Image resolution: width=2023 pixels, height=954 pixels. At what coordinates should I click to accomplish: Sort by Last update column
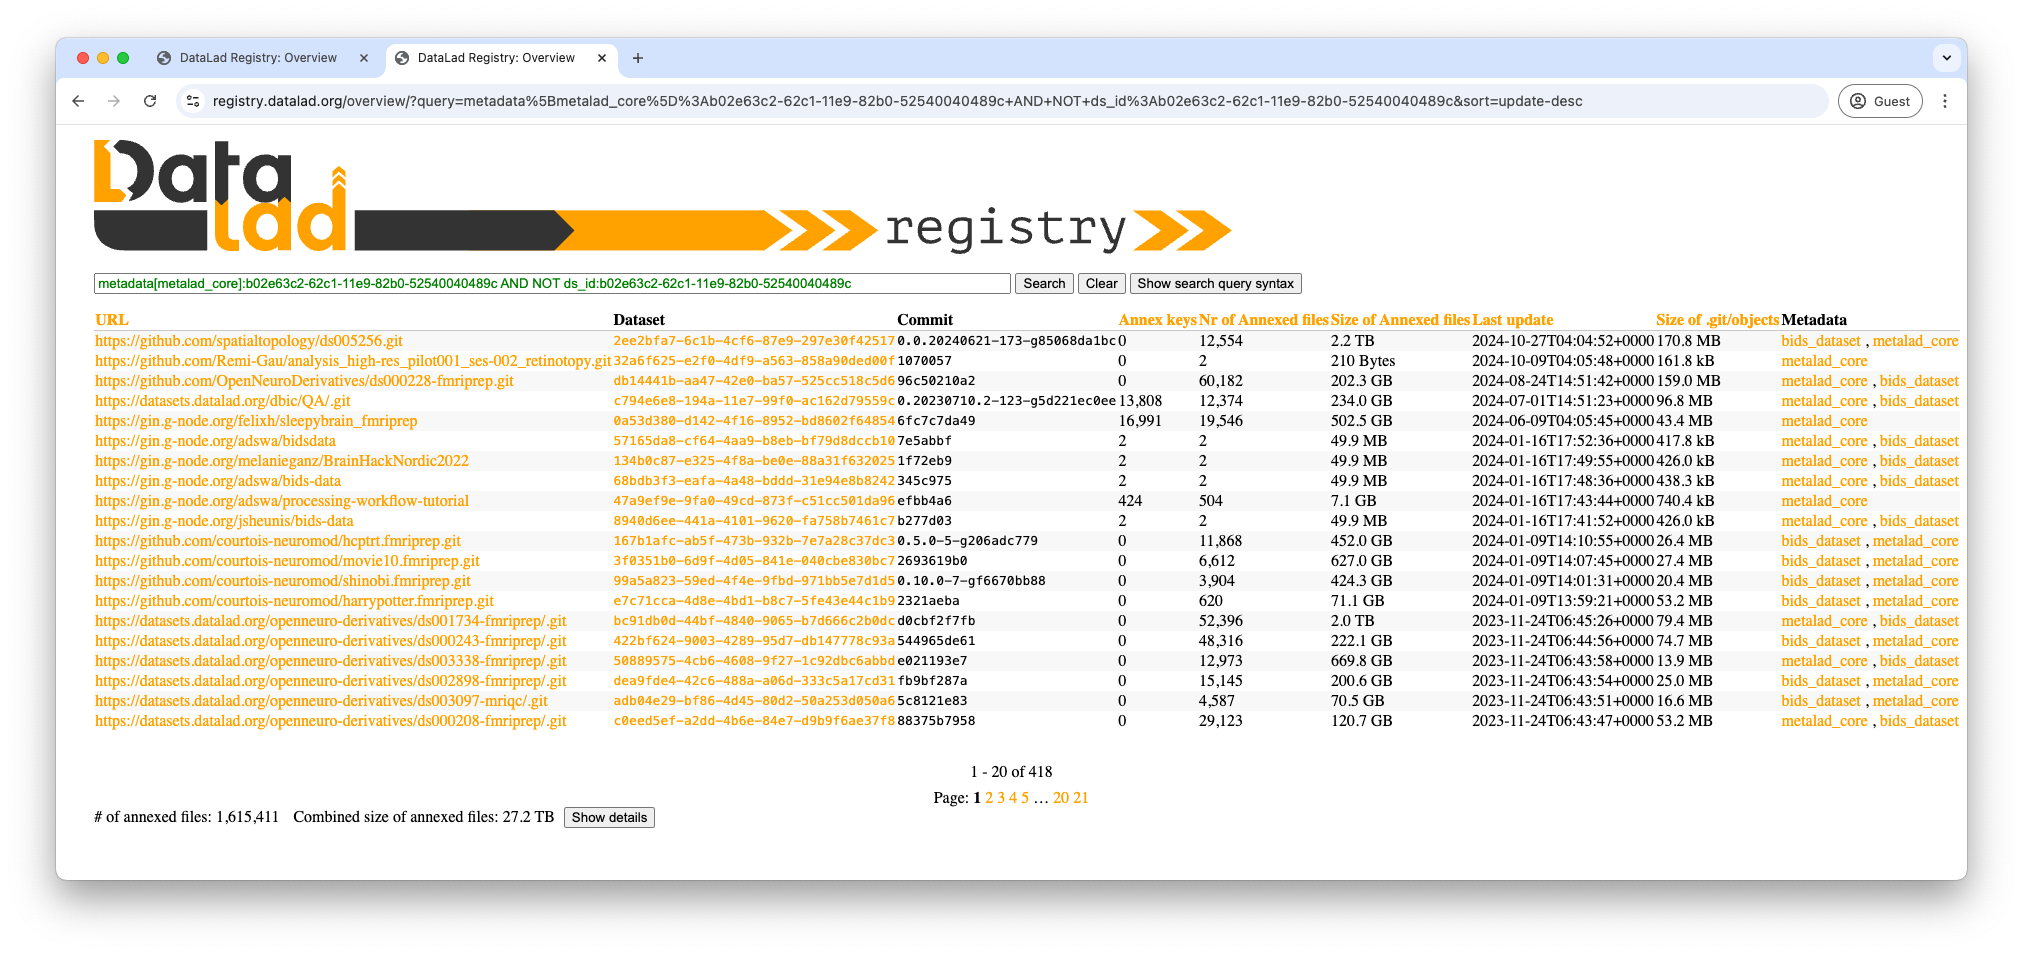pyautogui.click(x=1512, y=320)
